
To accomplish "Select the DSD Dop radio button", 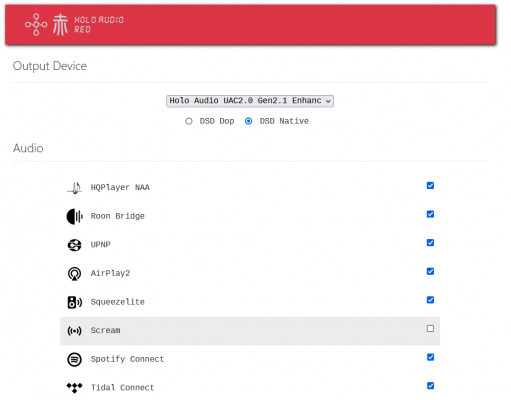I will click(189, 121).
